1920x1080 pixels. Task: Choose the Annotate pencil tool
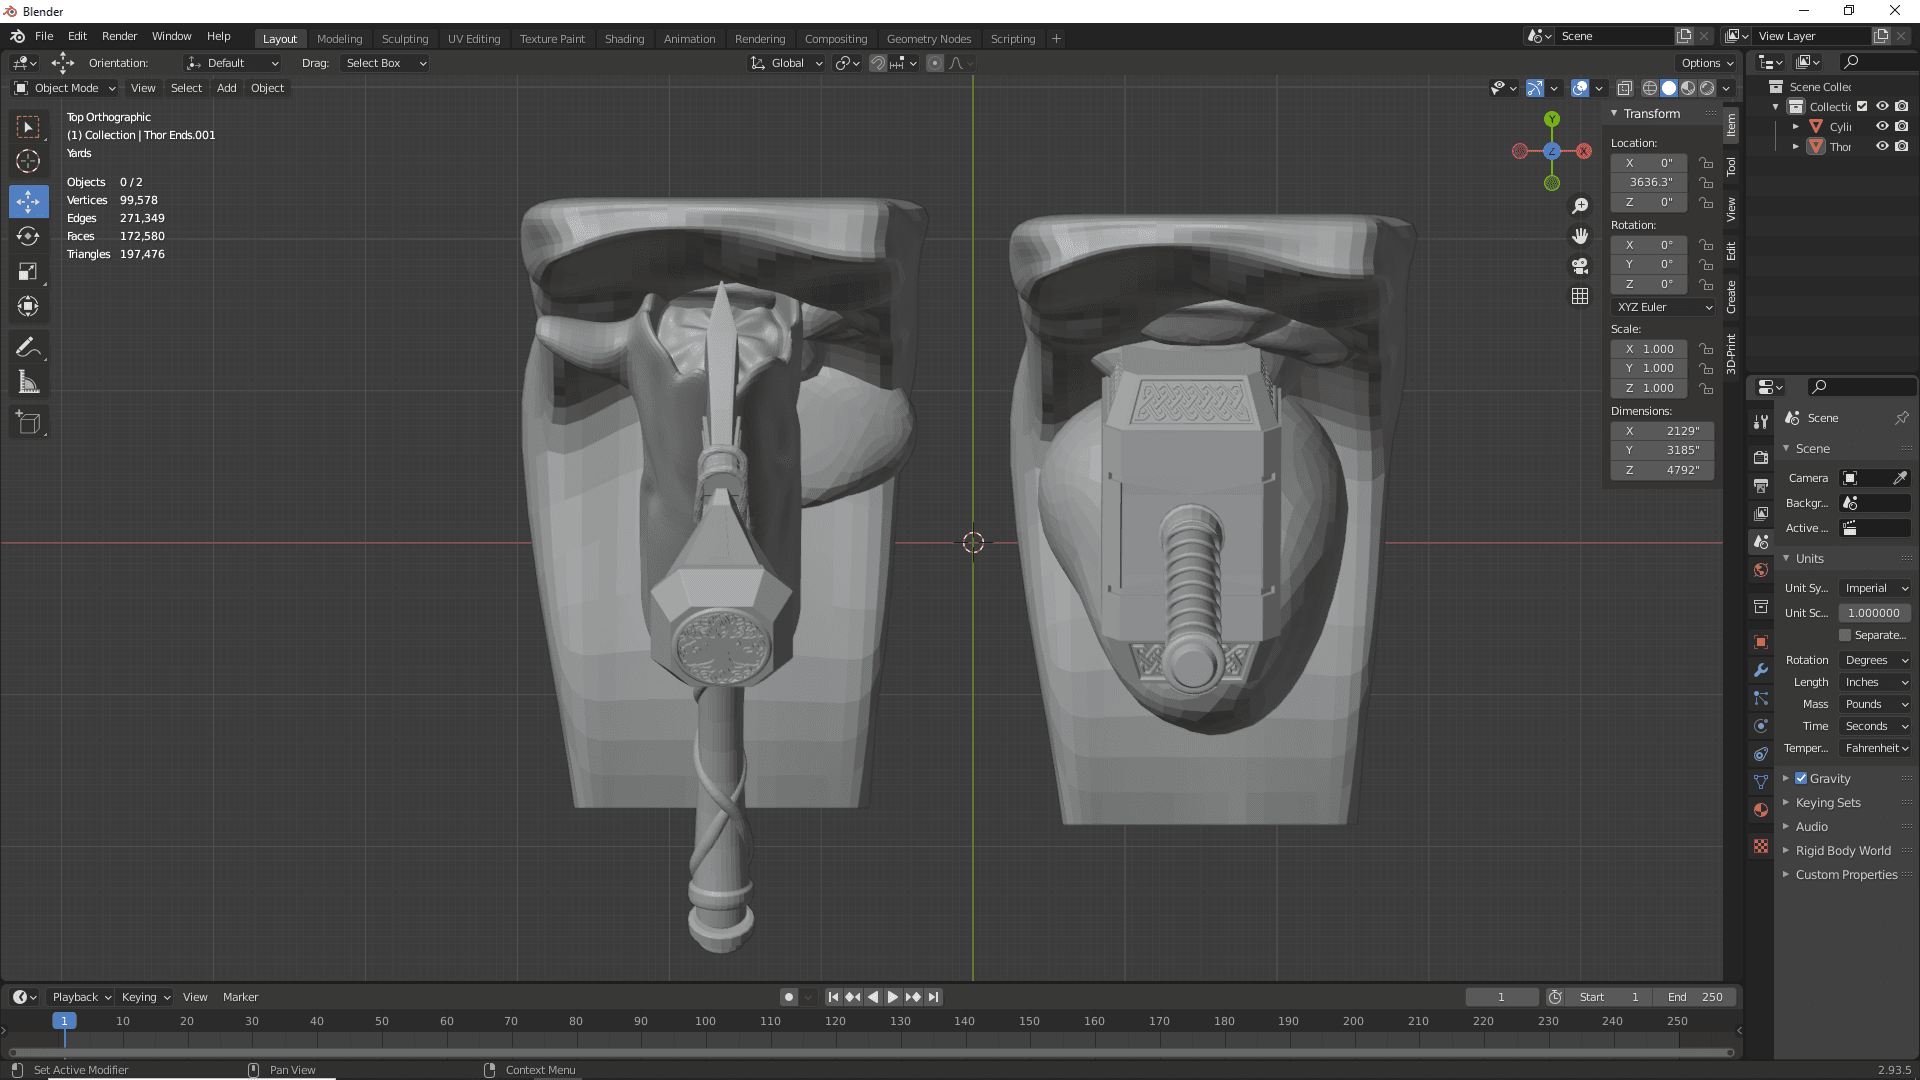[28, 347]
